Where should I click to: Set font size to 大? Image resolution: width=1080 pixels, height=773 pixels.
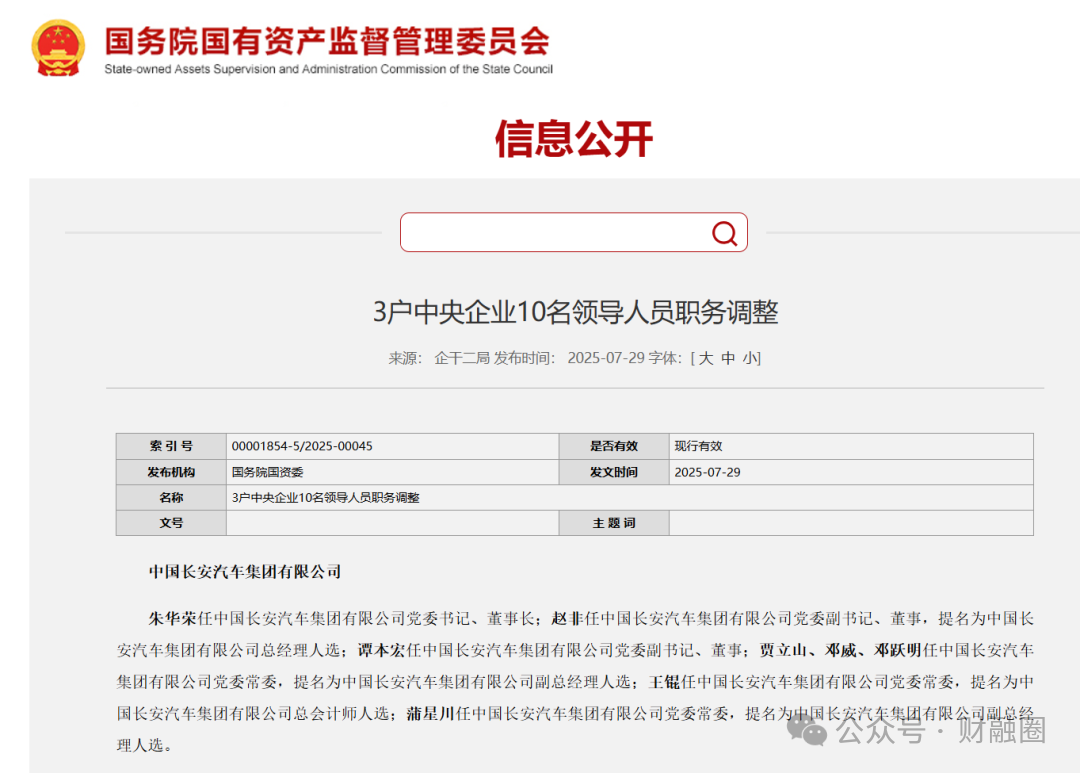(x=706, y=358)
